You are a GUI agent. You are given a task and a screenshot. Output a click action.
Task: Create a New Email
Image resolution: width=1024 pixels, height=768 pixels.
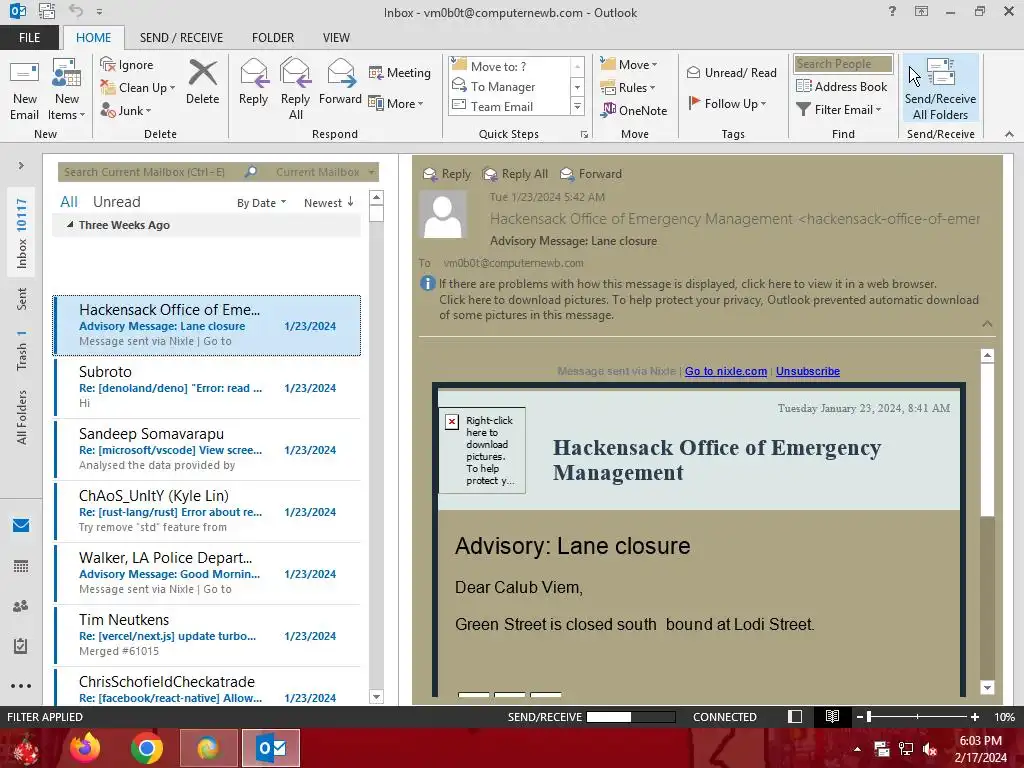(24, 90)
